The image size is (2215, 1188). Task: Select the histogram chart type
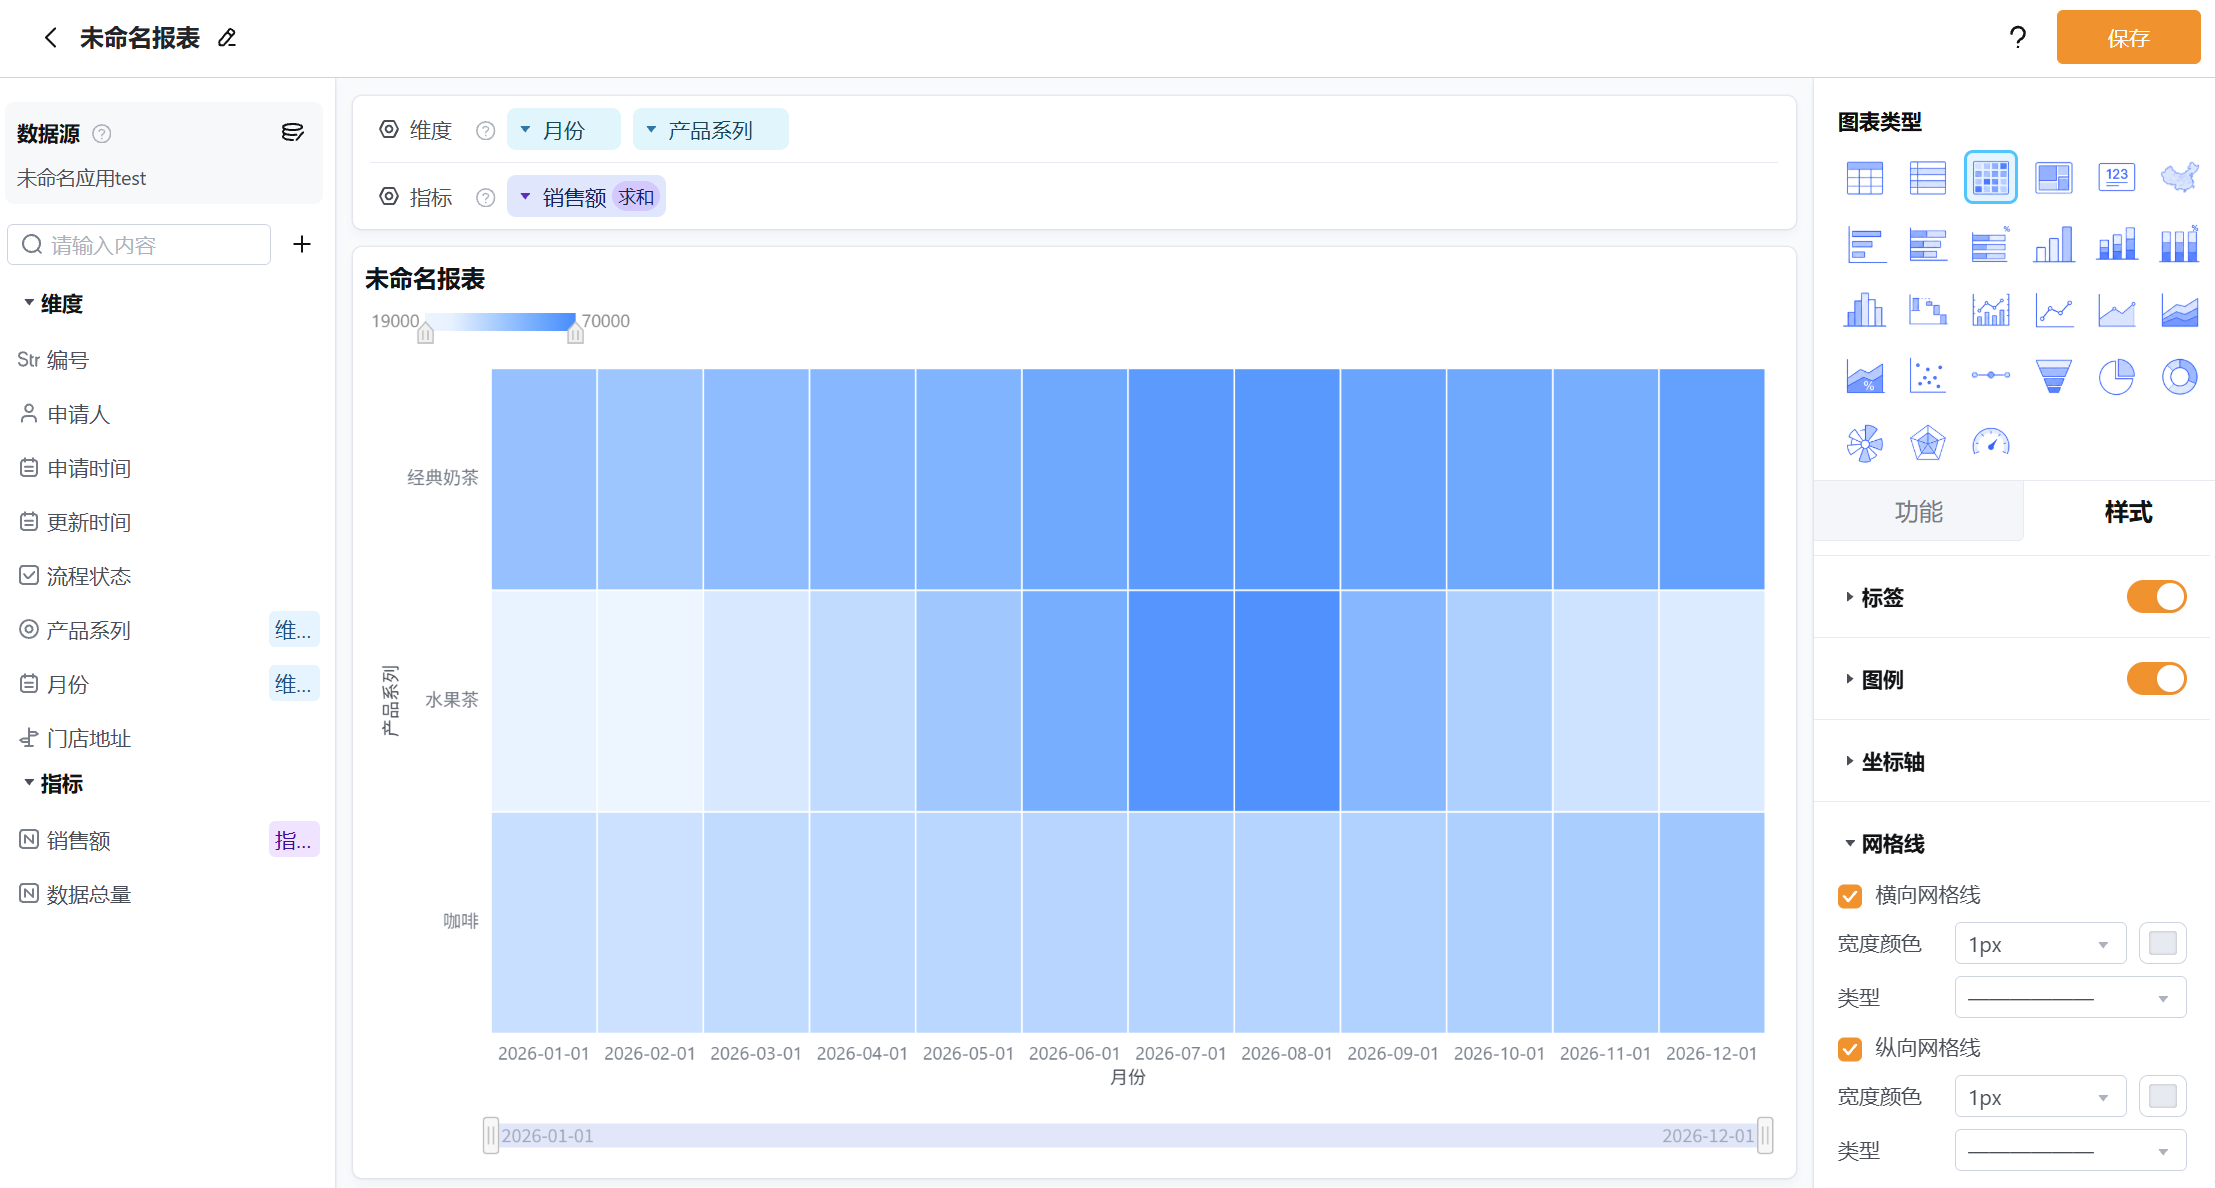coord(1864,311)
